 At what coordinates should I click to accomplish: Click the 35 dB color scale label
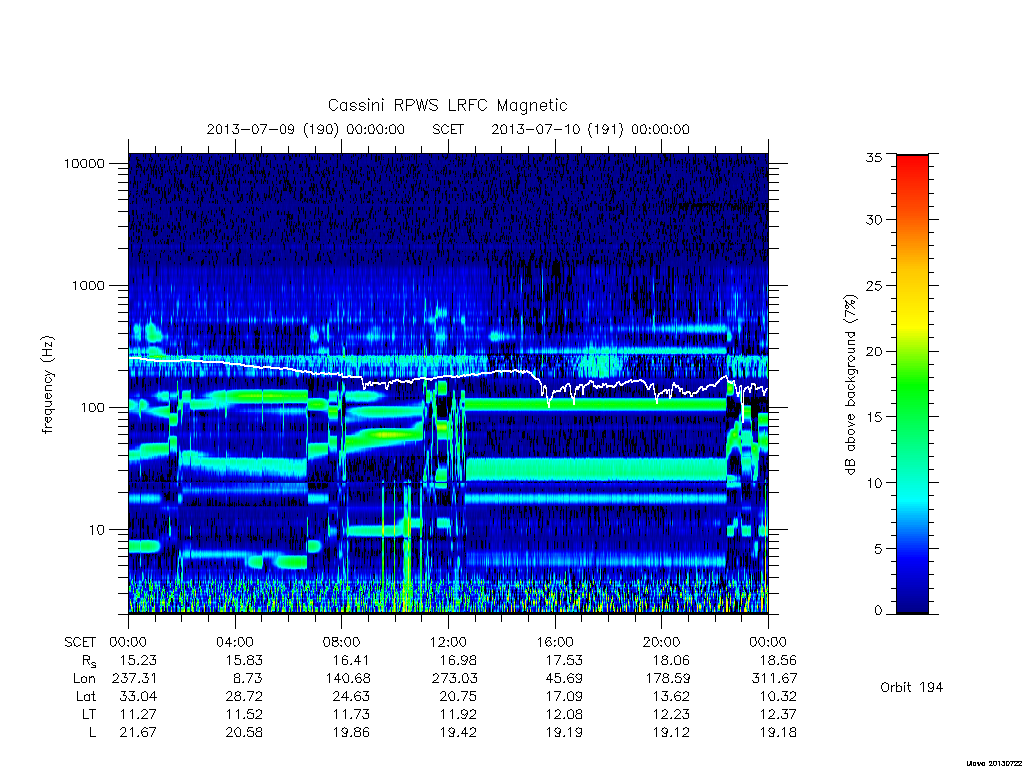pos(873,157)
